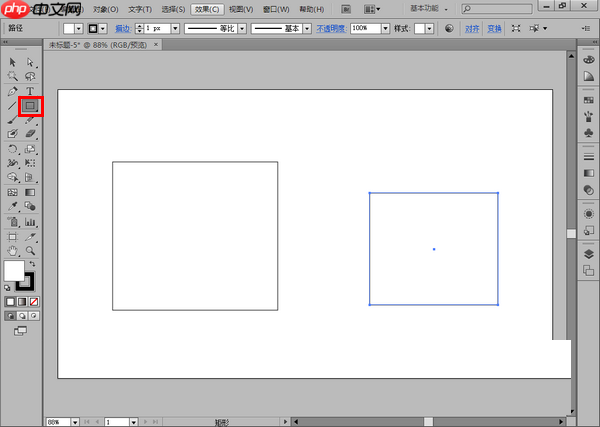Open the 窗口(W) menu
The image size is (600, 427).
point(275,8)
